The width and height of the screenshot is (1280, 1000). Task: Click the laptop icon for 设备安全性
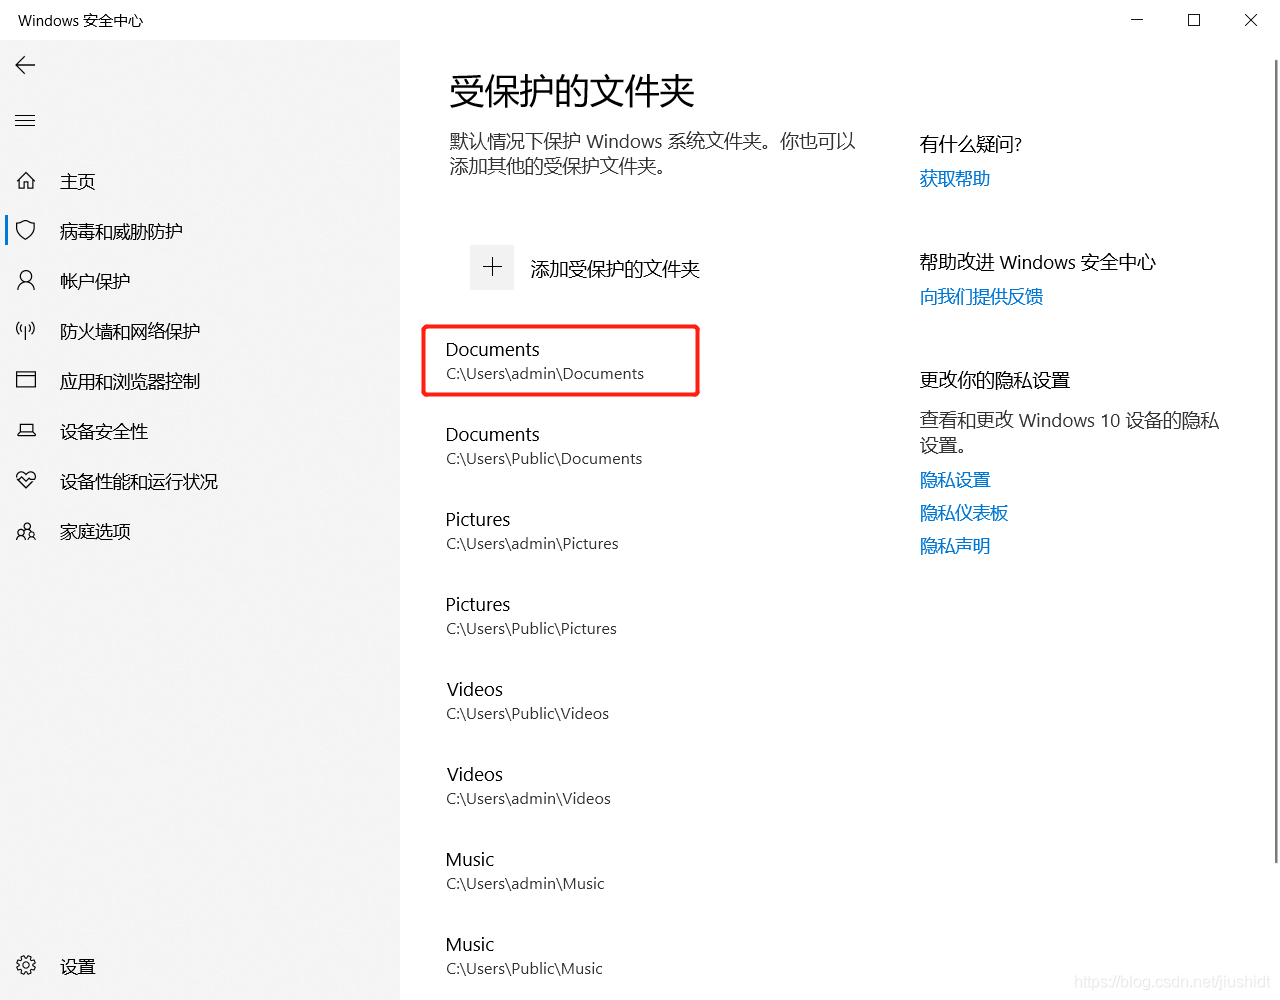[26, 430]
